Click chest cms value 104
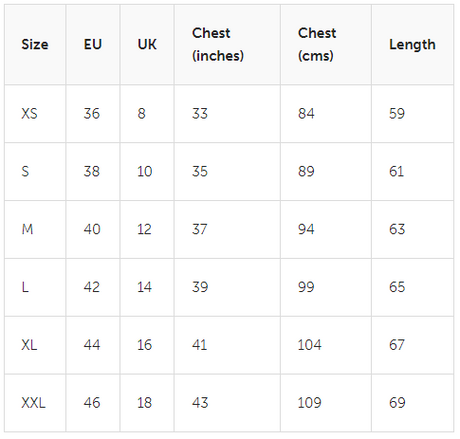This screenshot has height=439, width=460. (x=310, y=345)
